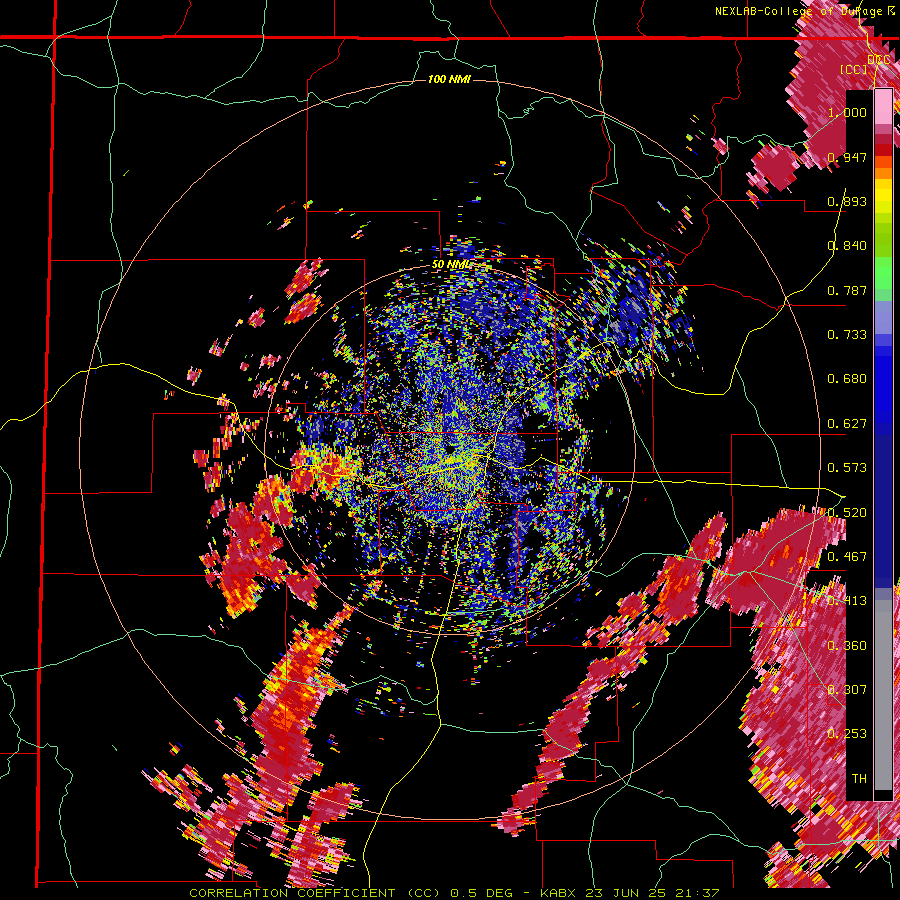Click the 0.893 legend value

click(847, 201)
